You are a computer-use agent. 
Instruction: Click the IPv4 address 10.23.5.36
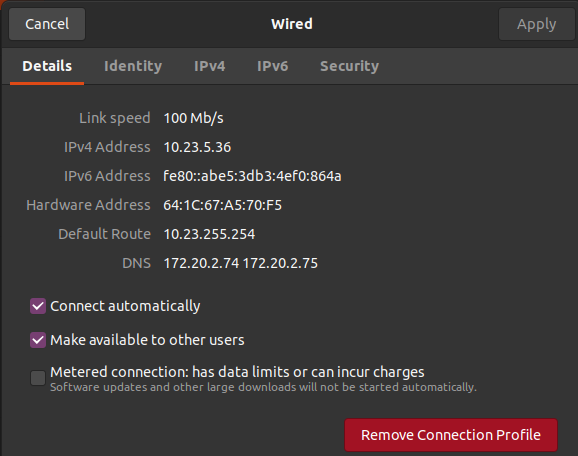pos(197,147)
